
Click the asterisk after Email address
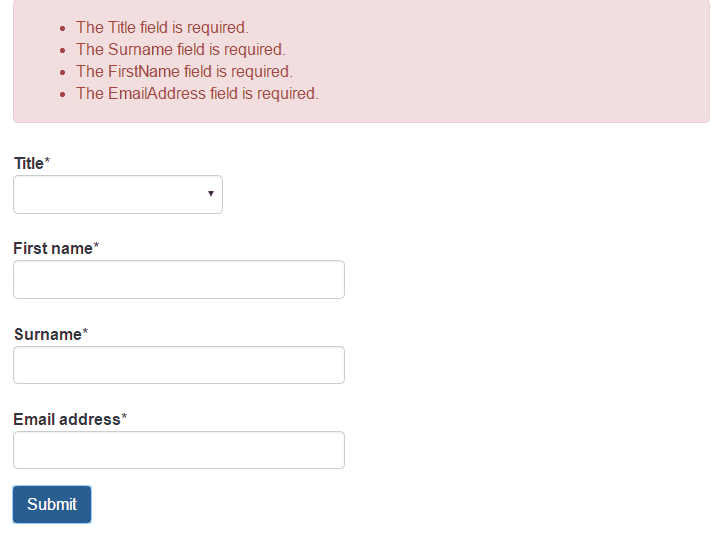(124, 418)
